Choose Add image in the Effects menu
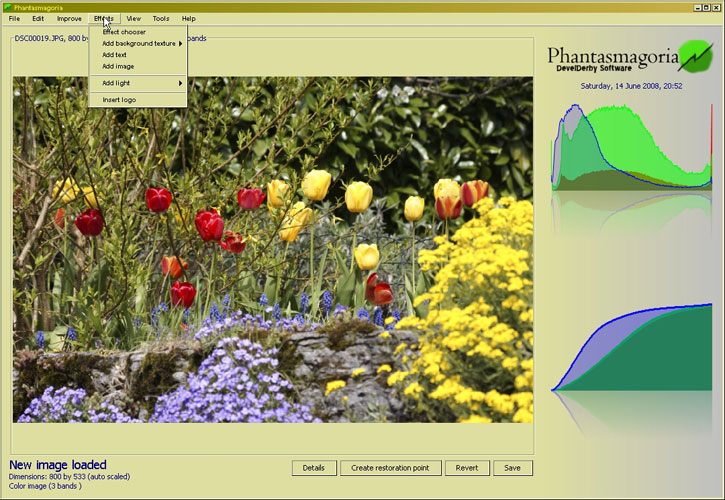Viewport: 725px width, 500px height. 118,66
